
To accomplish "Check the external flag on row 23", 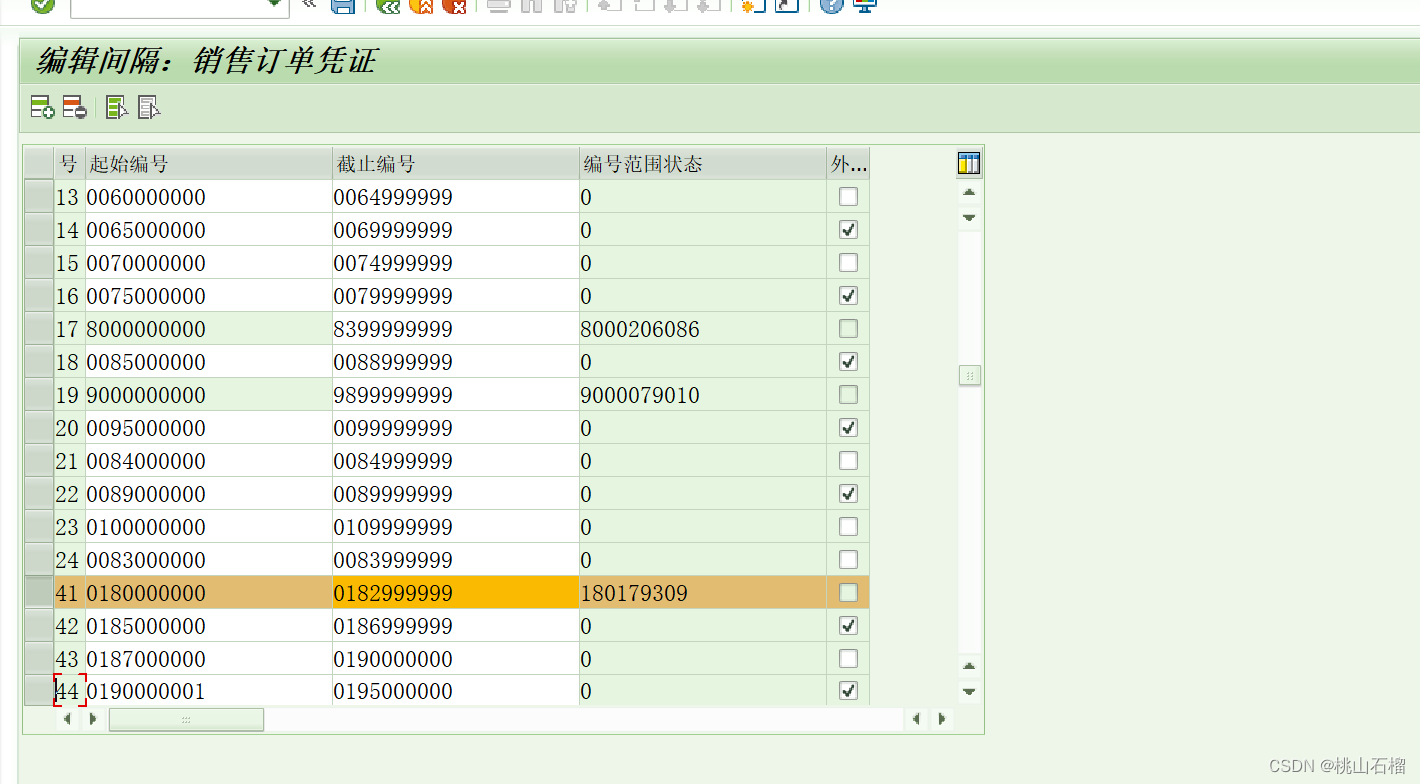I will (x=847, y=526).
